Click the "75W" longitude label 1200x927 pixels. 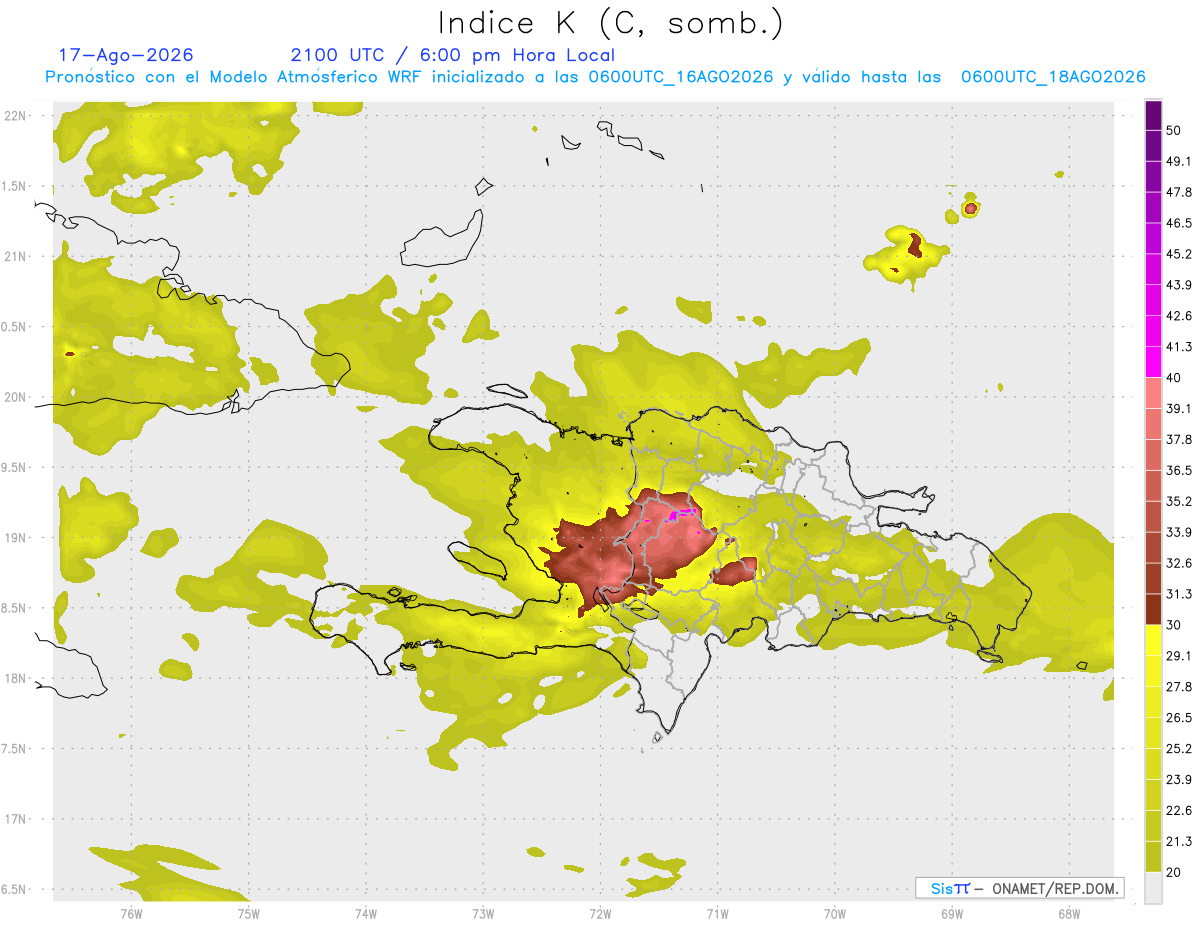(249, 914)
